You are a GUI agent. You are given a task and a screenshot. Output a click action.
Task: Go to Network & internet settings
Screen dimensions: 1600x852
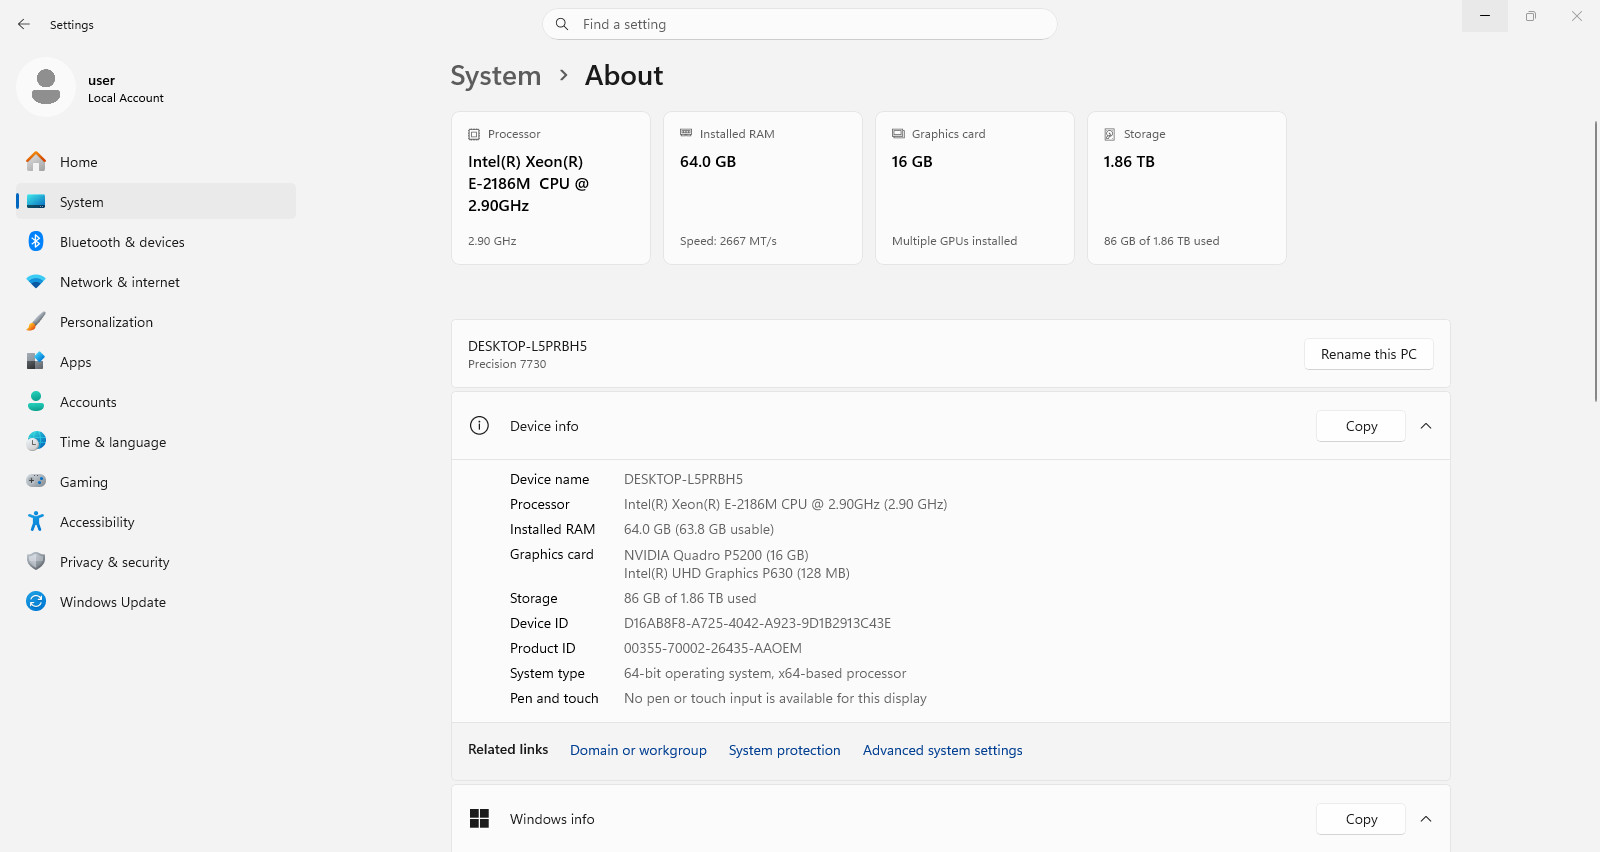tap(156, 281)
